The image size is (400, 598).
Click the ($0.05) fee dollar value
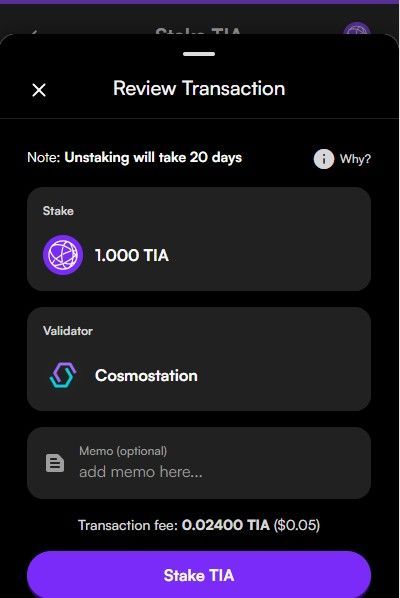tap(297, 525)
